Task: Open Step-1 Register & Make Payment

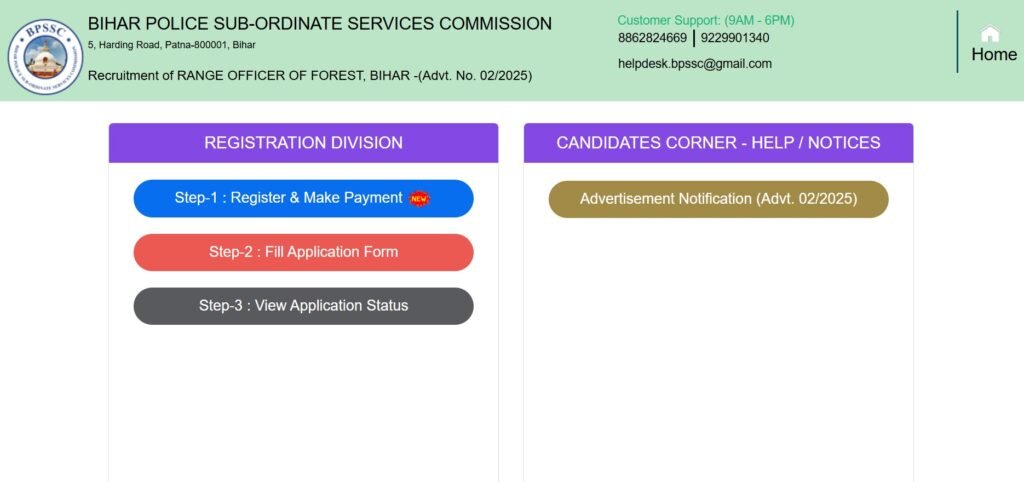Action: pyautogui.click(x=303, y=199)
